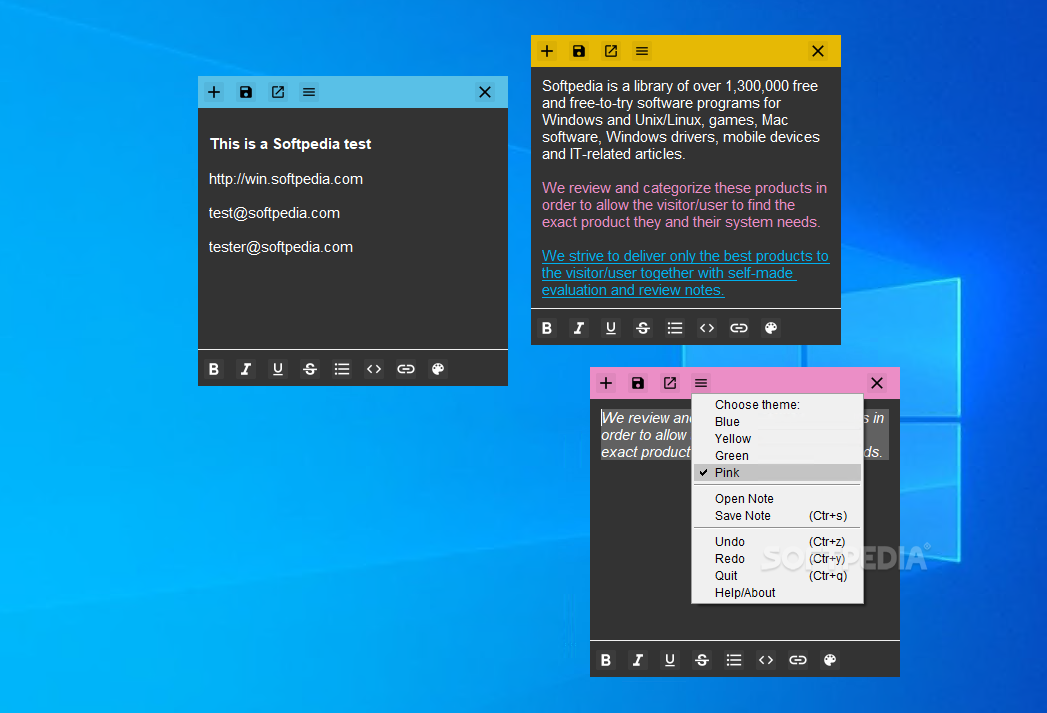Toggle bold in the blue note toolbar
Screen dimensions: 1047x713
coord(214,369)
